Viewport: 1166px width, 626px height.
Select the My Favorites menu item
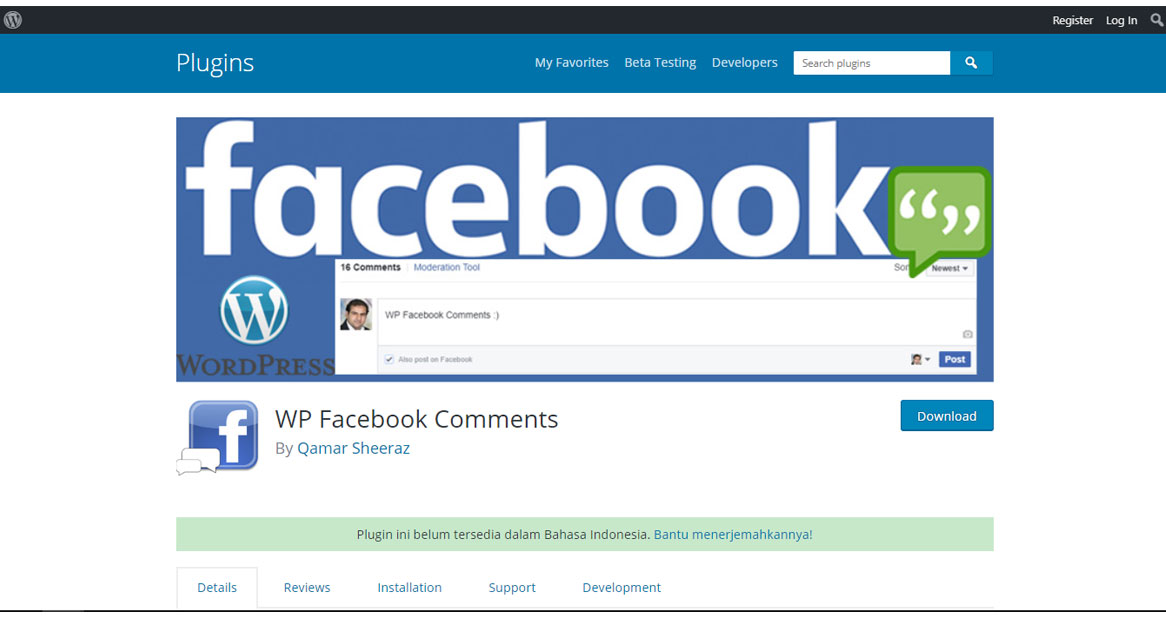pyautogui.click(x=571, y=62)
